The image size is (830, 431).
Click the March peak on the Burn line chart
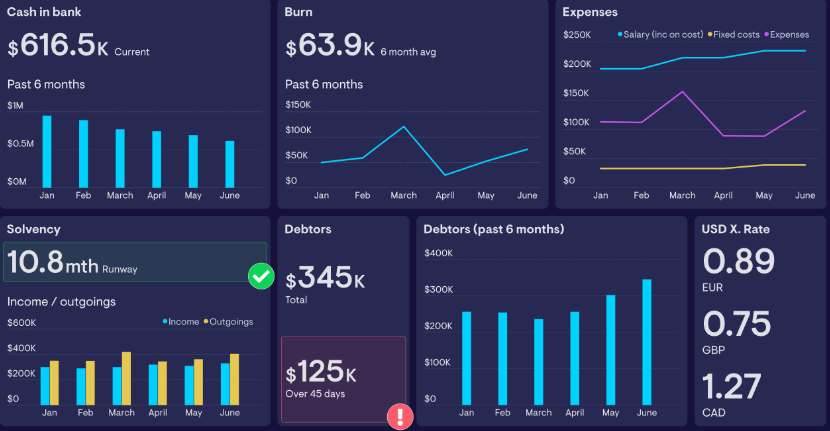click(x=403, y=127)
